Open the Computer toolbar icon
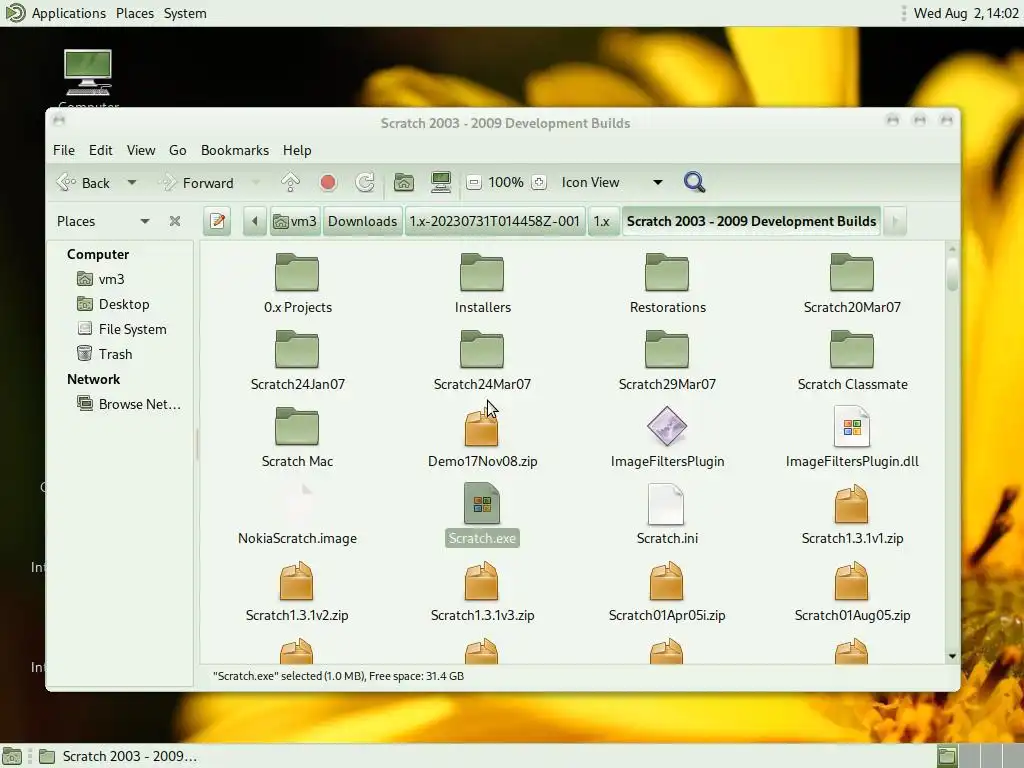Screen dimensions: 1024x768 (441, 183)
